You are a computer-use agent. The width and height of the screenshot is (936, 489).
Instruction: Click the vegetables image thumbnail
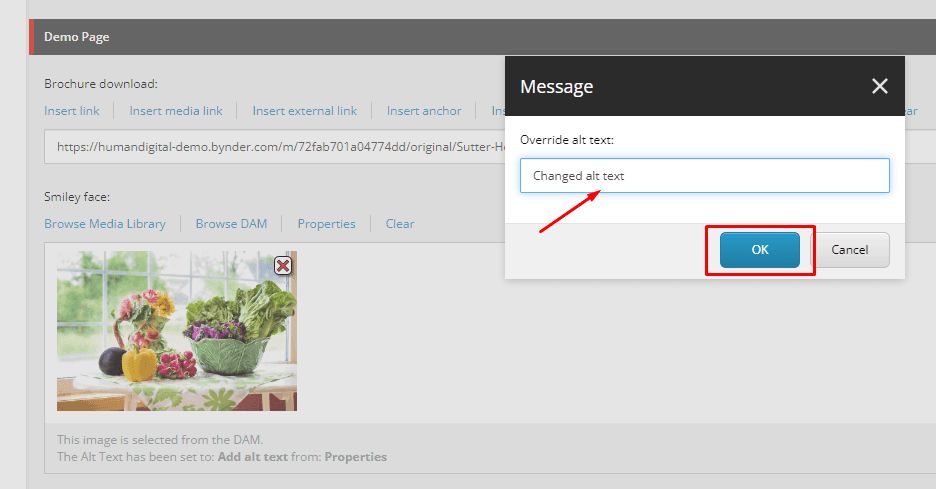coord(177,331)
